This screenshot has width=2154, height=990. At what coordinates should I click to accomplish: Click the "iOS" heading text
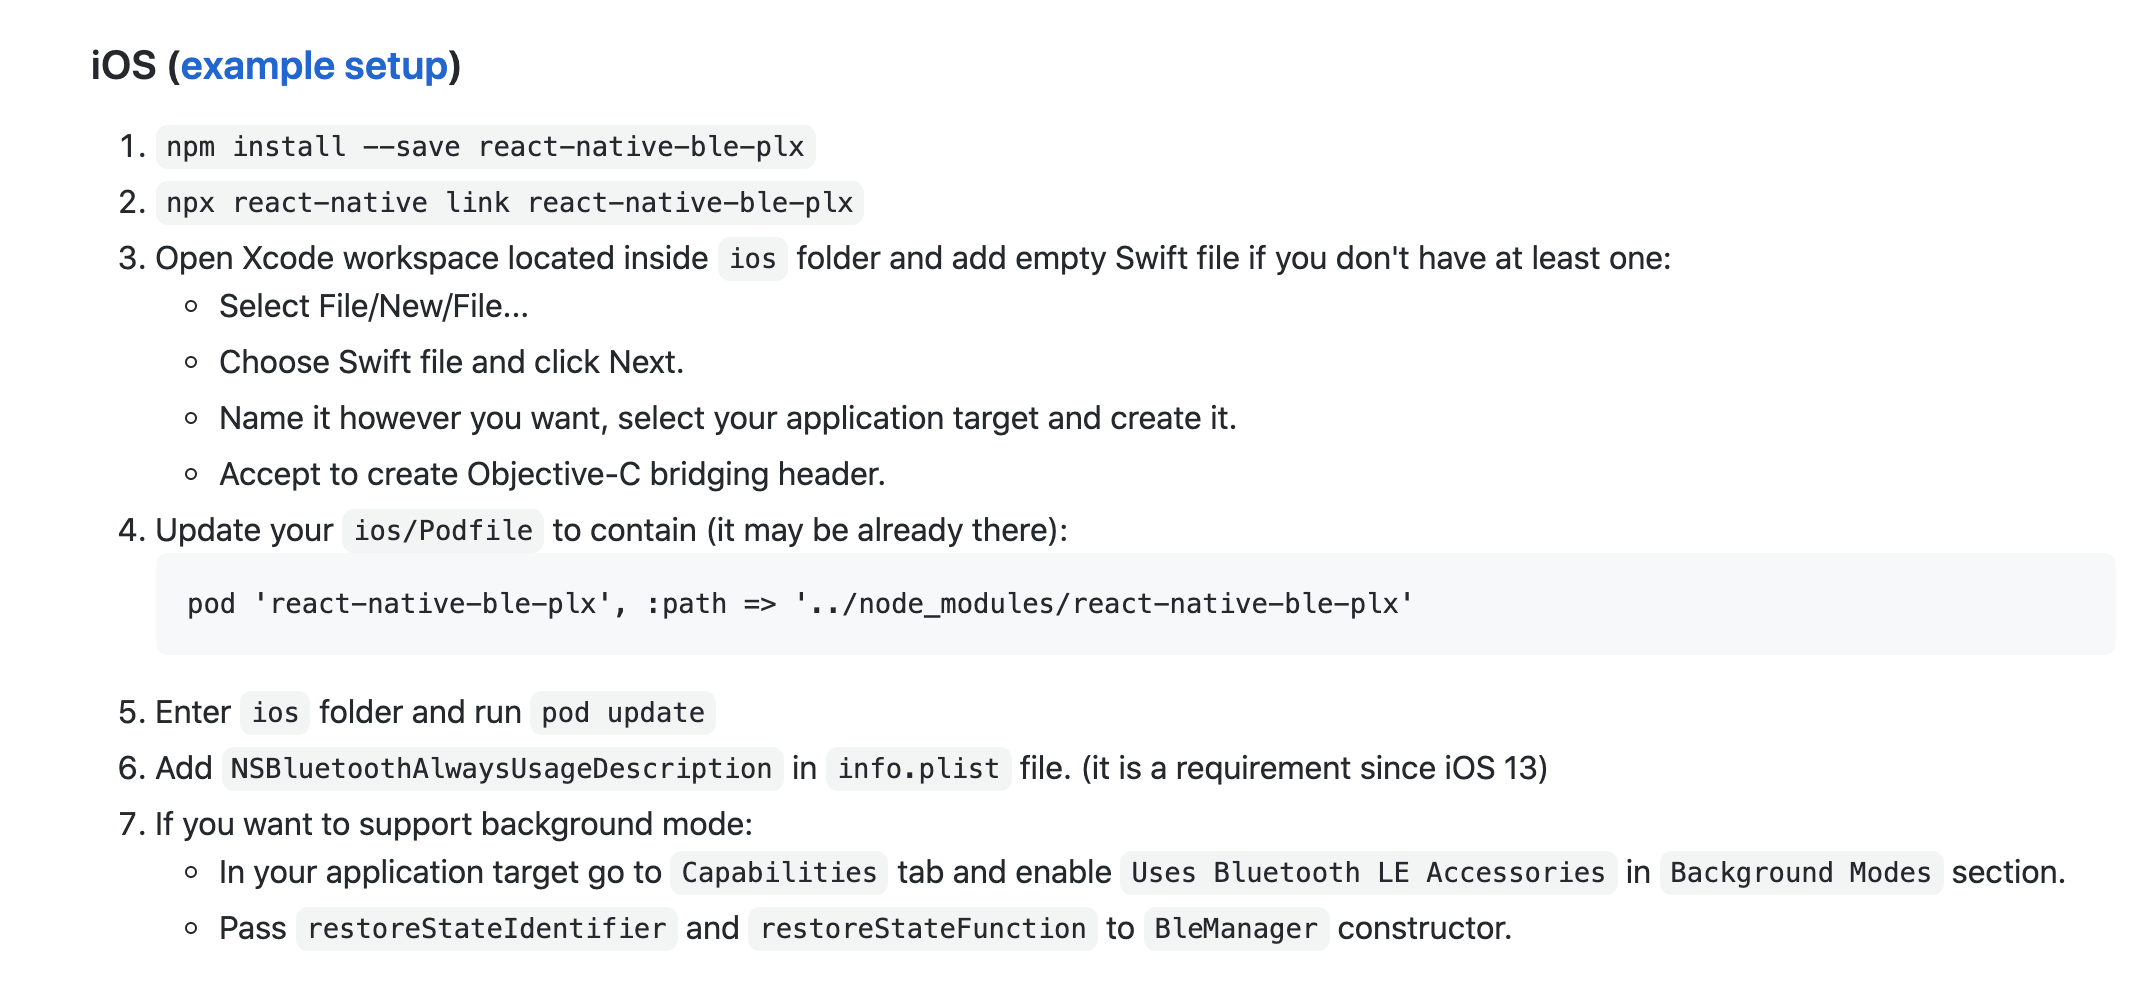pyautogui.click(x=123, y=65)
